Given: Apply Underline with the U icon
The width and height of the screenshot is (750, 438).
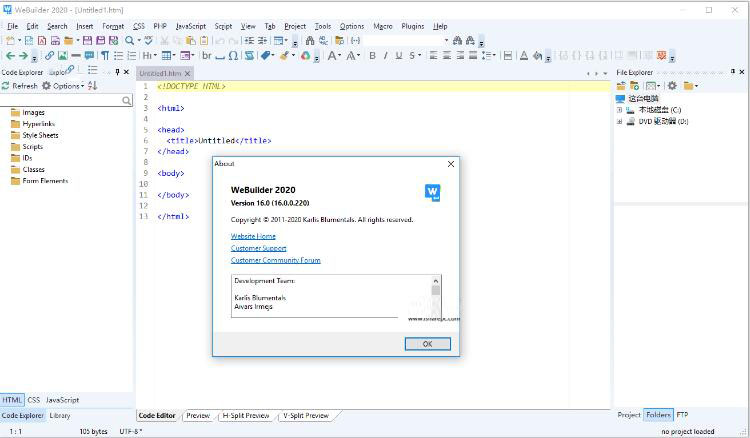Looking at the screenshot, I should pos(398,55).
